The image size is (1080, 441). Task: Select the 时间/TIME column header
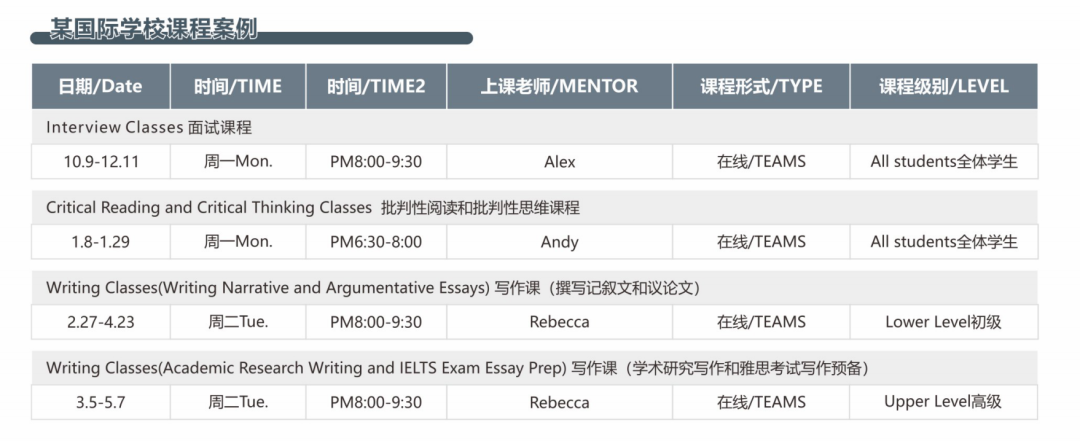[238, 86]
